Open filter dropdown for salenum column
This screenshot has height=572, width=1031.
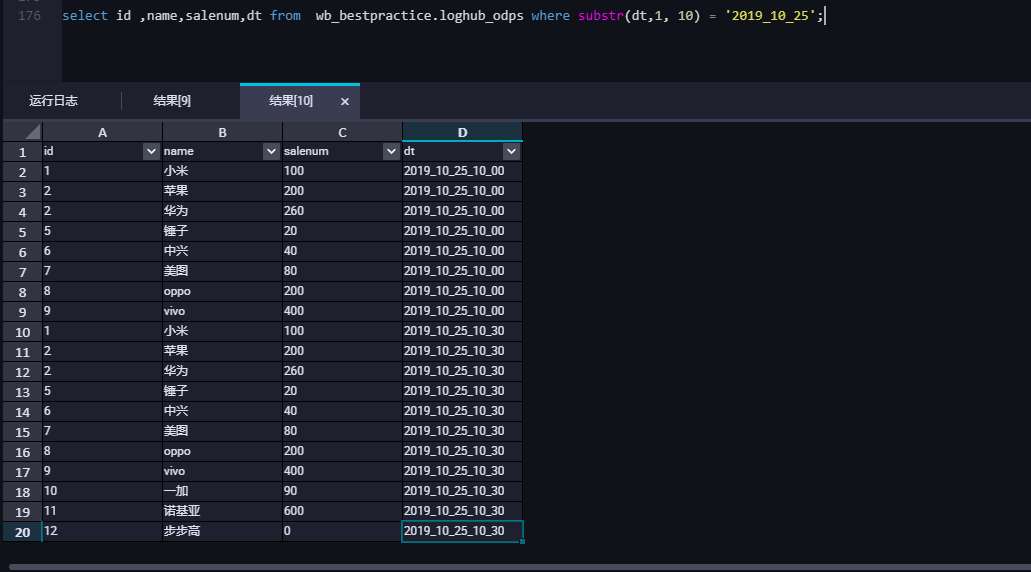pyautogui.click(x=391, y=151)
